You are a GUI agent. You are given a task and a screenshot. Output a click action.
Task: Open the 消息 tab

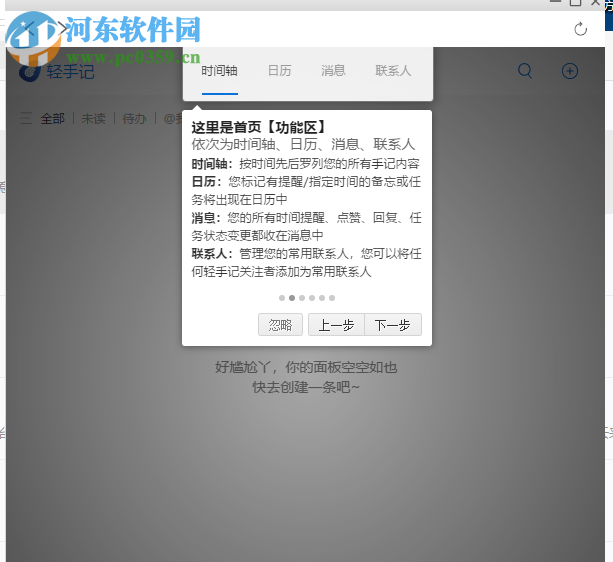click(333, 71)
